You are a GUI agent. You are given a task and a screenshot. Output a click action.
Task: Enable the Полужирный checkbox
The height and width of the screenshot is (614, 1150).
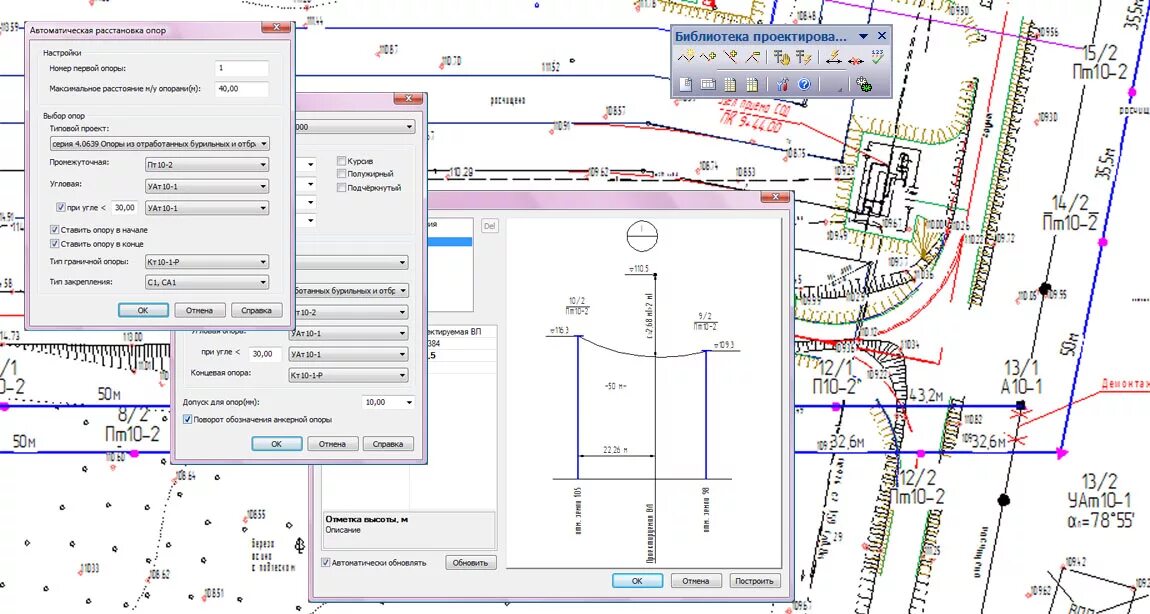(x=341, y=174)
